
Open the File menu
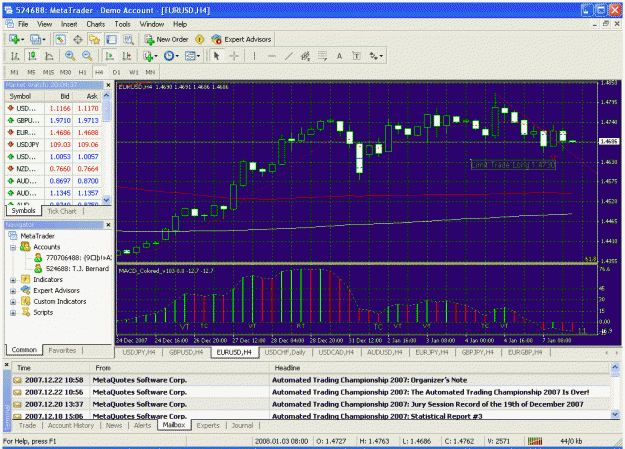point(23,24)
